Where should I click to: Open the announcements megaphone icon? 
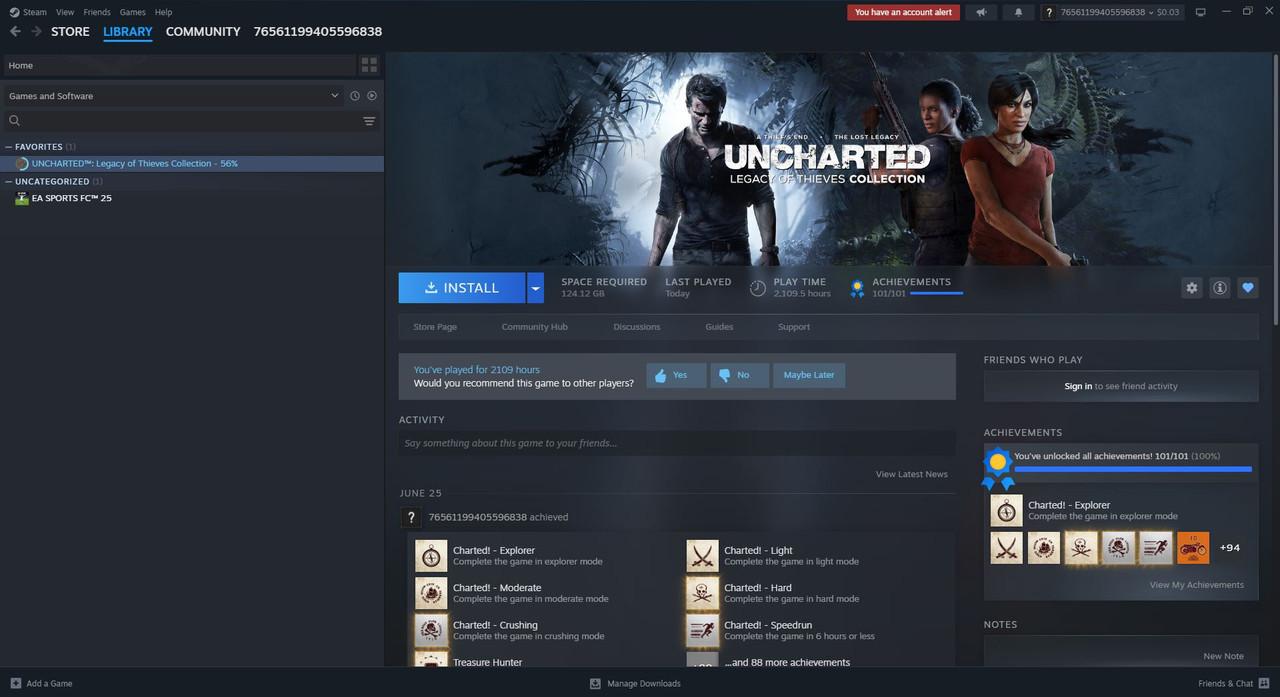click(x=981, y=12)
